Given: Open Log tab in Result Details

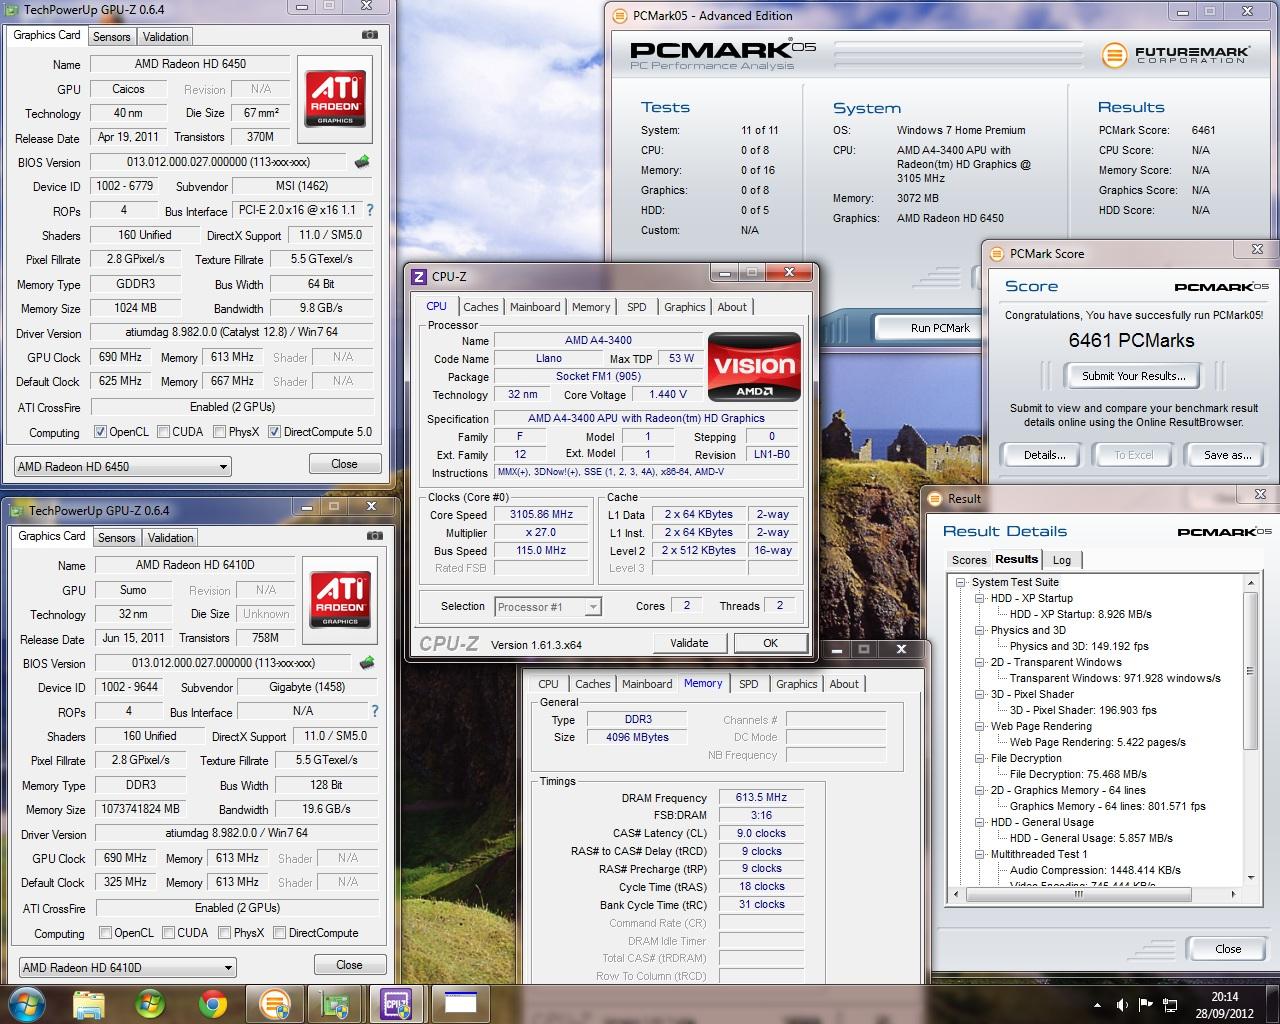Looking at the screenshot, I should 1062,560.
